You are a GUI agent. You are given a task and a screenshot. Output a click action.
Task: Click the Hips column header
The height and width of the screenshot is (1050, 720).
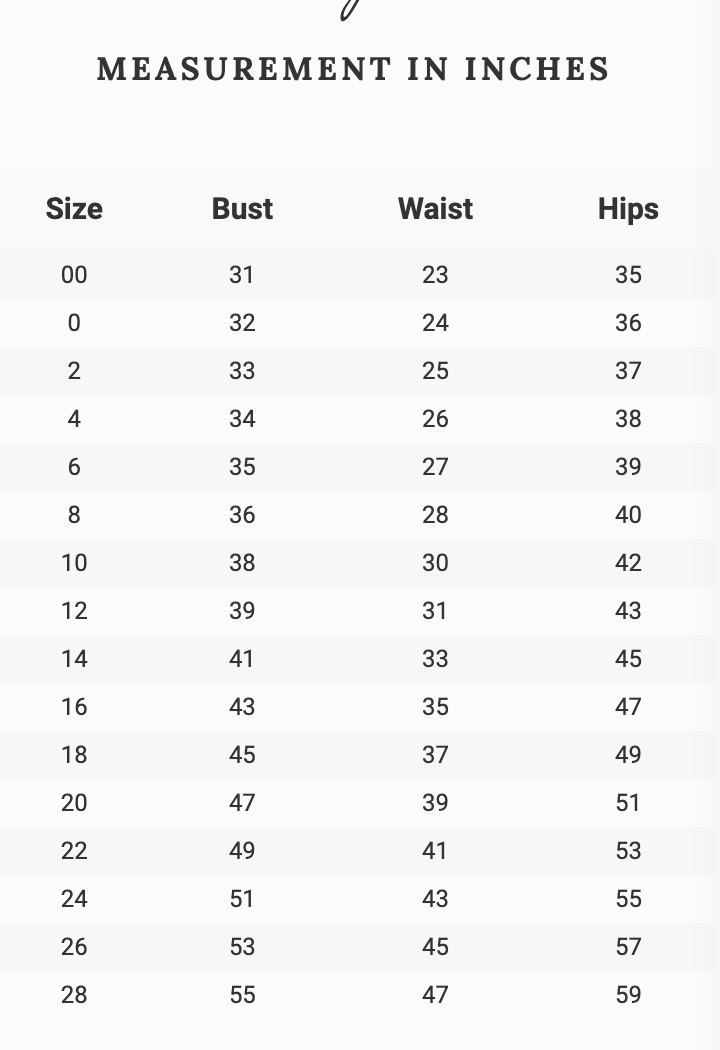628,209
